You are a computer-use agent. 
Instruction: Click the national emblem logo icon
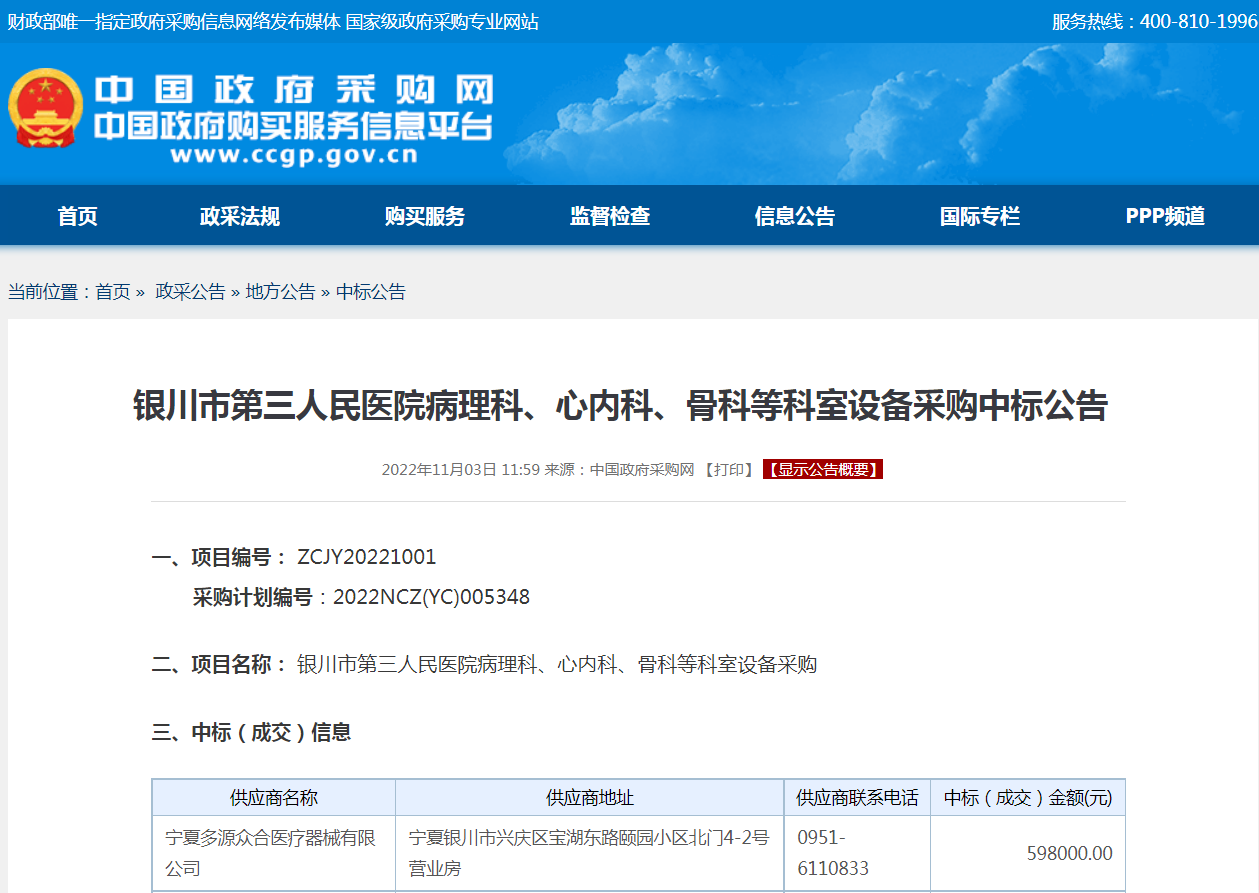(x=46, y=109)
